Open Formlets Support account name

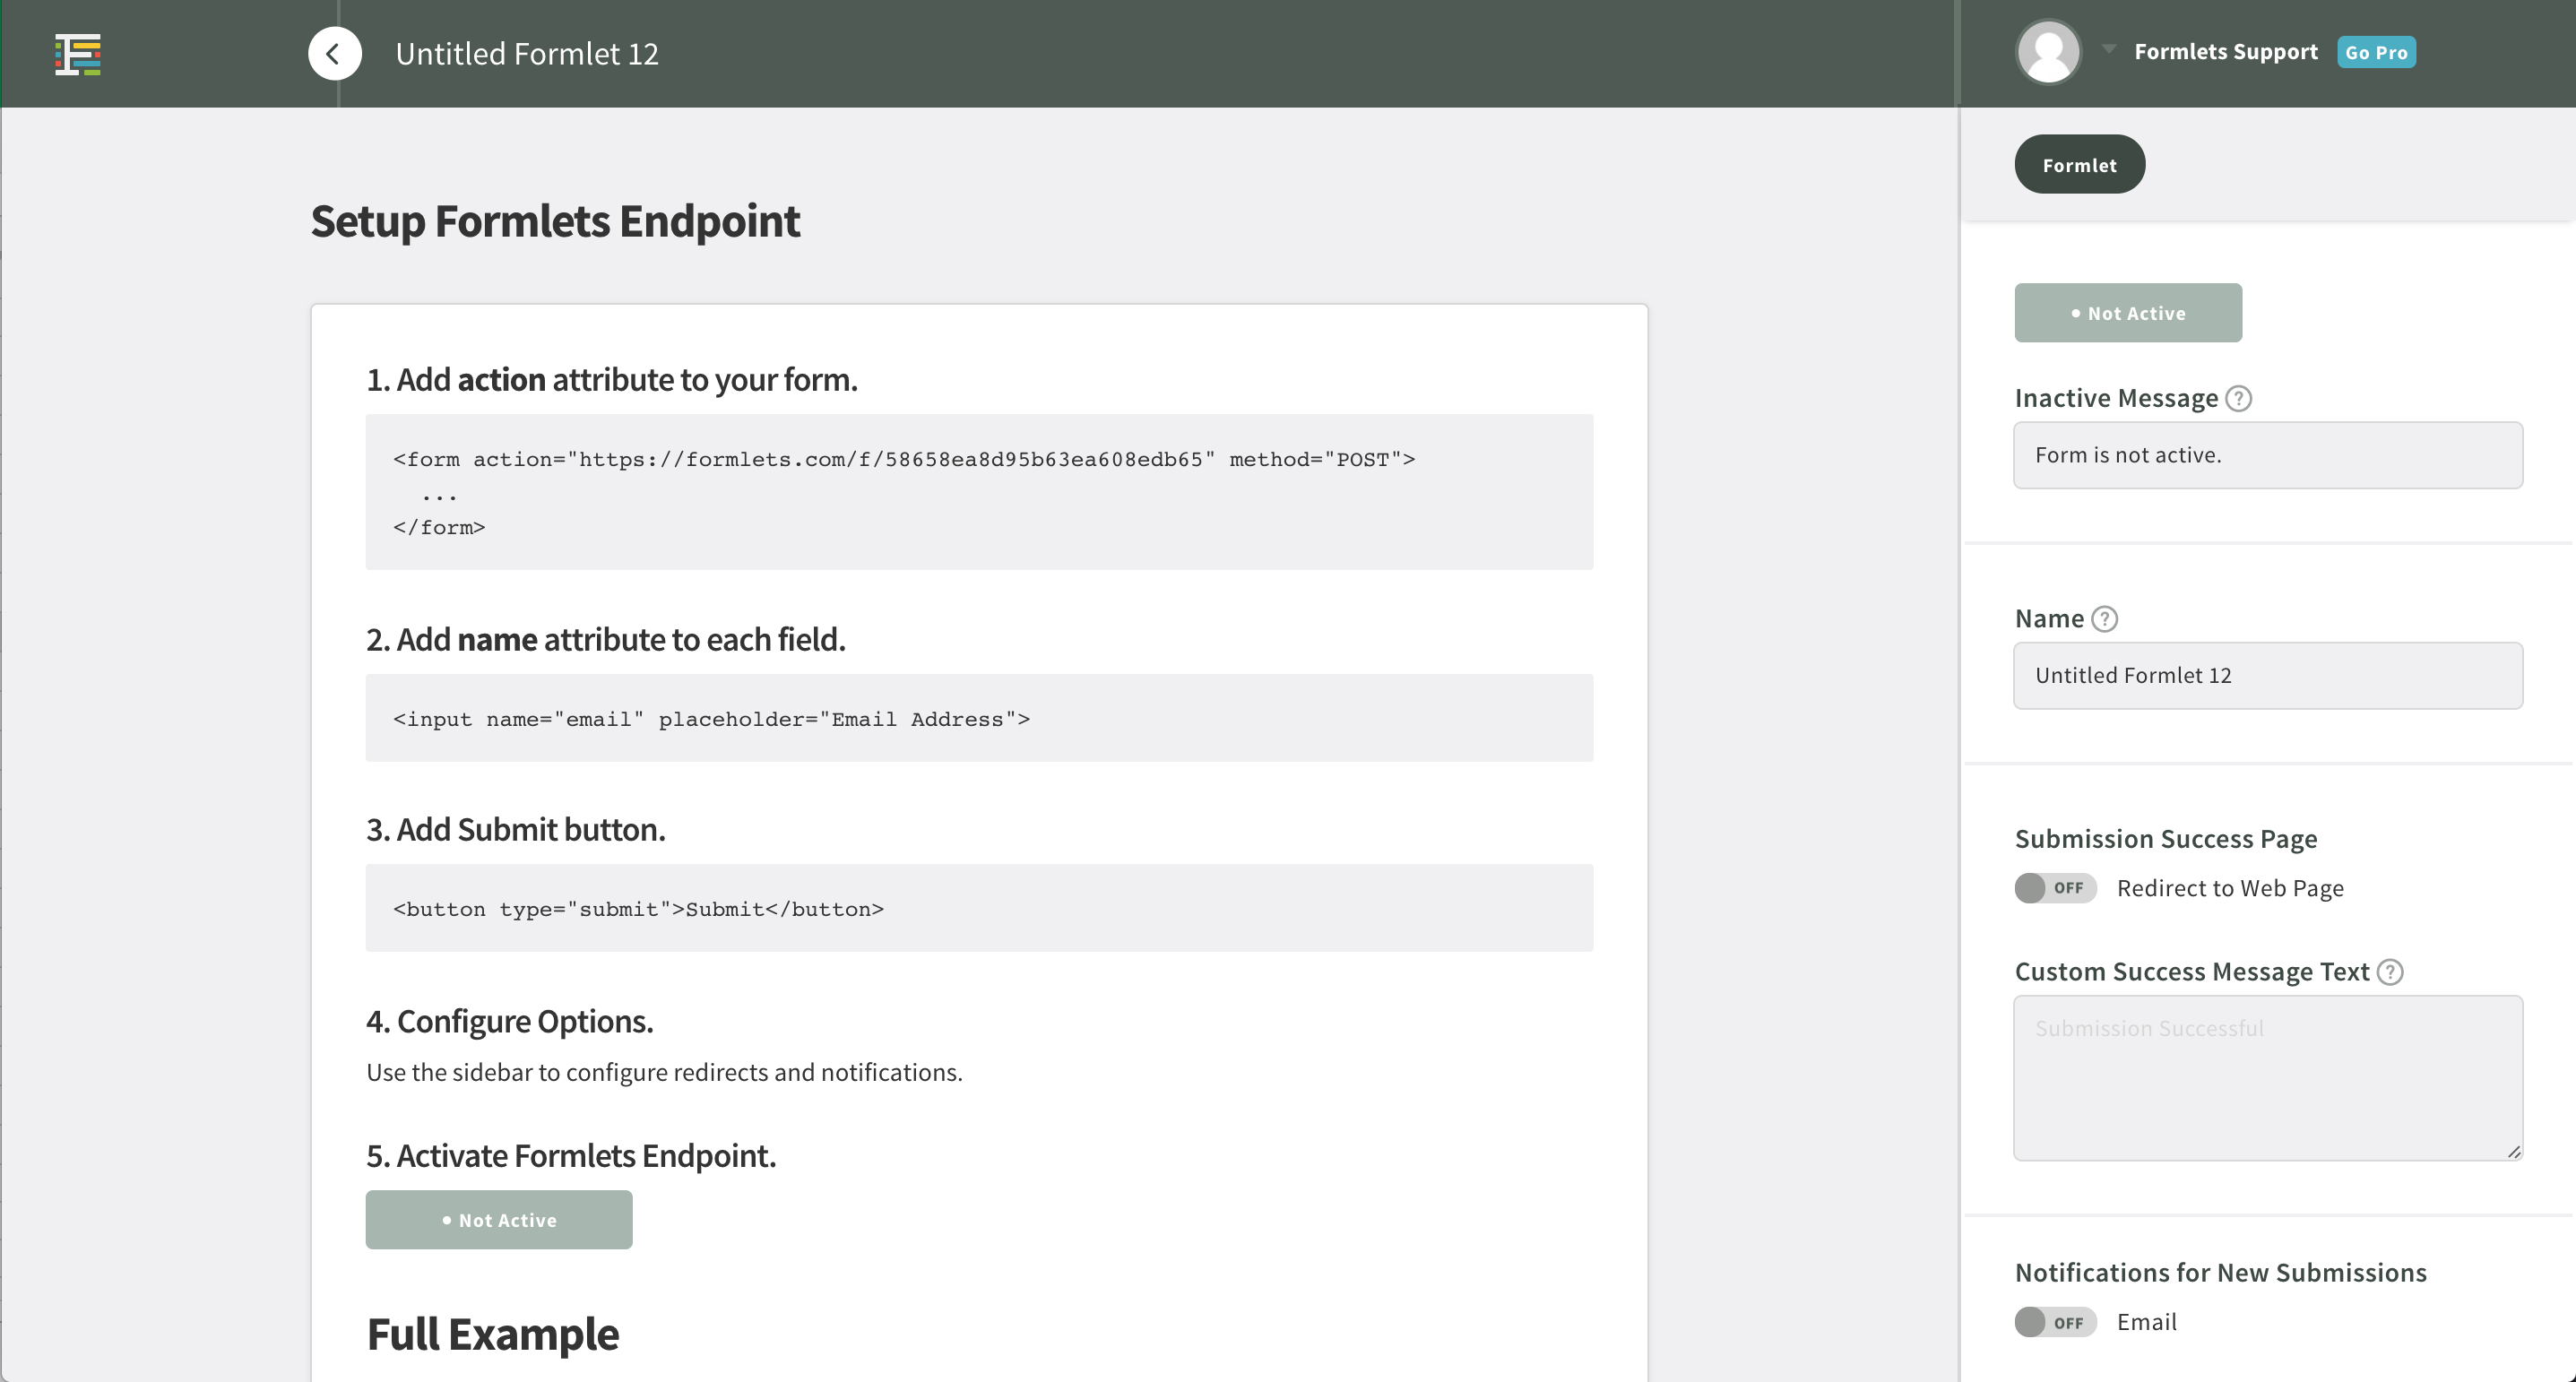point(2225,52)
